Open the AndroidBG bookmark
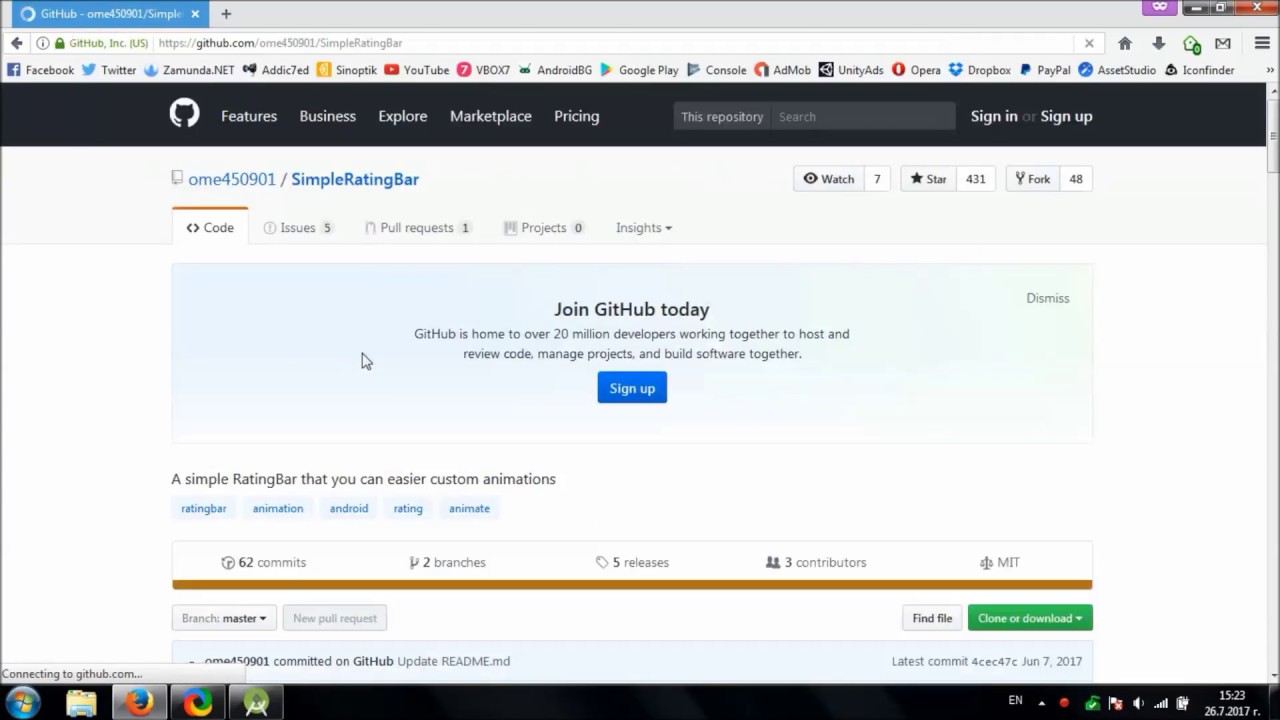The width and height of the screenshot is (1280, 720). coord(555,70)
